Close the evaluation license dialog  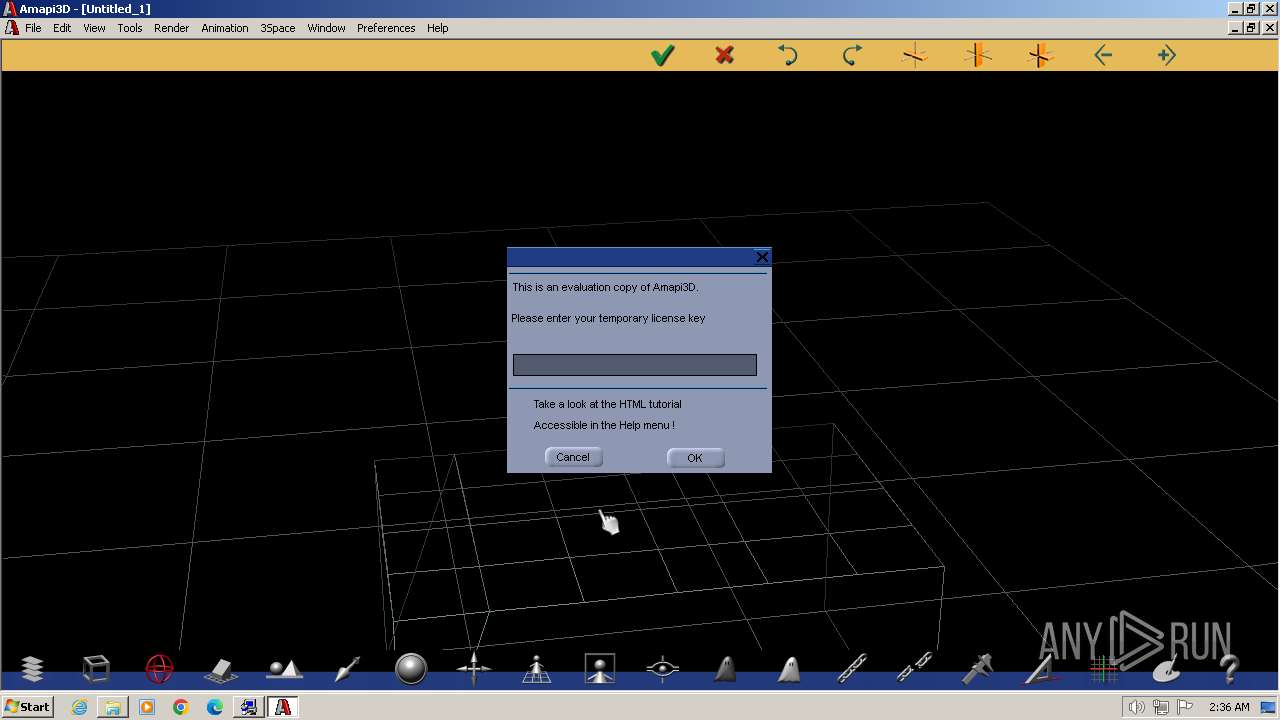click(762, 257)
